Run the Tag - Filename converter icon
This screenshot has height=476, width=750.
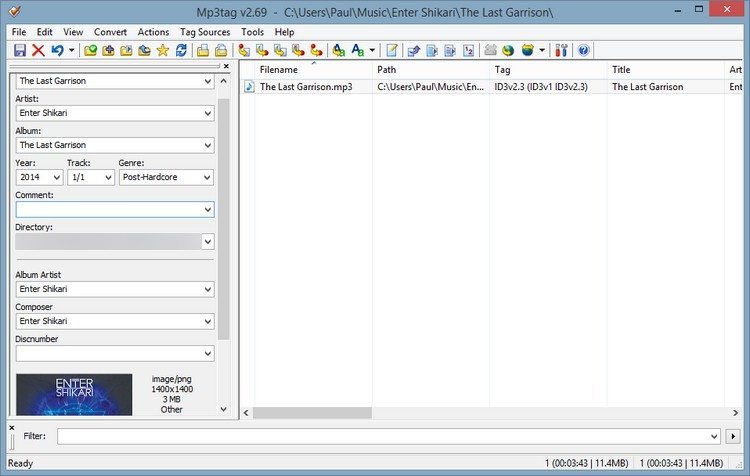point(244,50)
